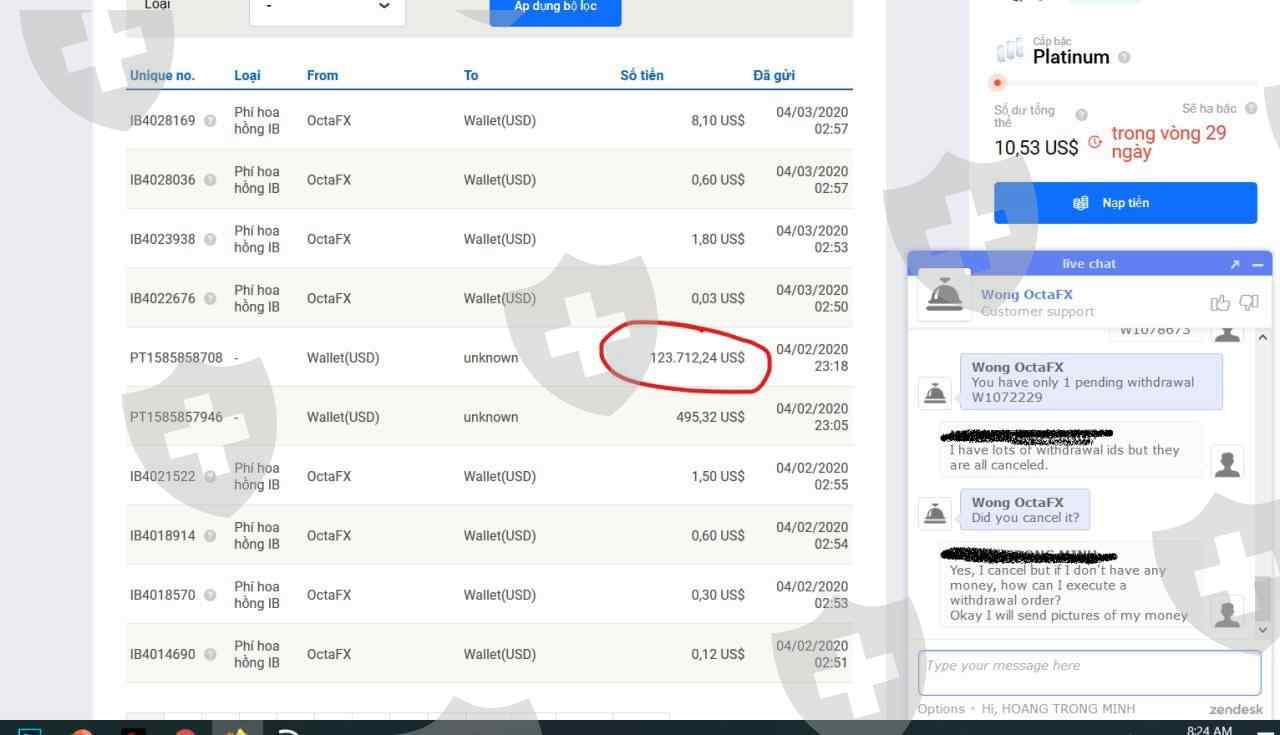
Task: Click the 10,53 US$ total balance
Action: click(1036, 148)
